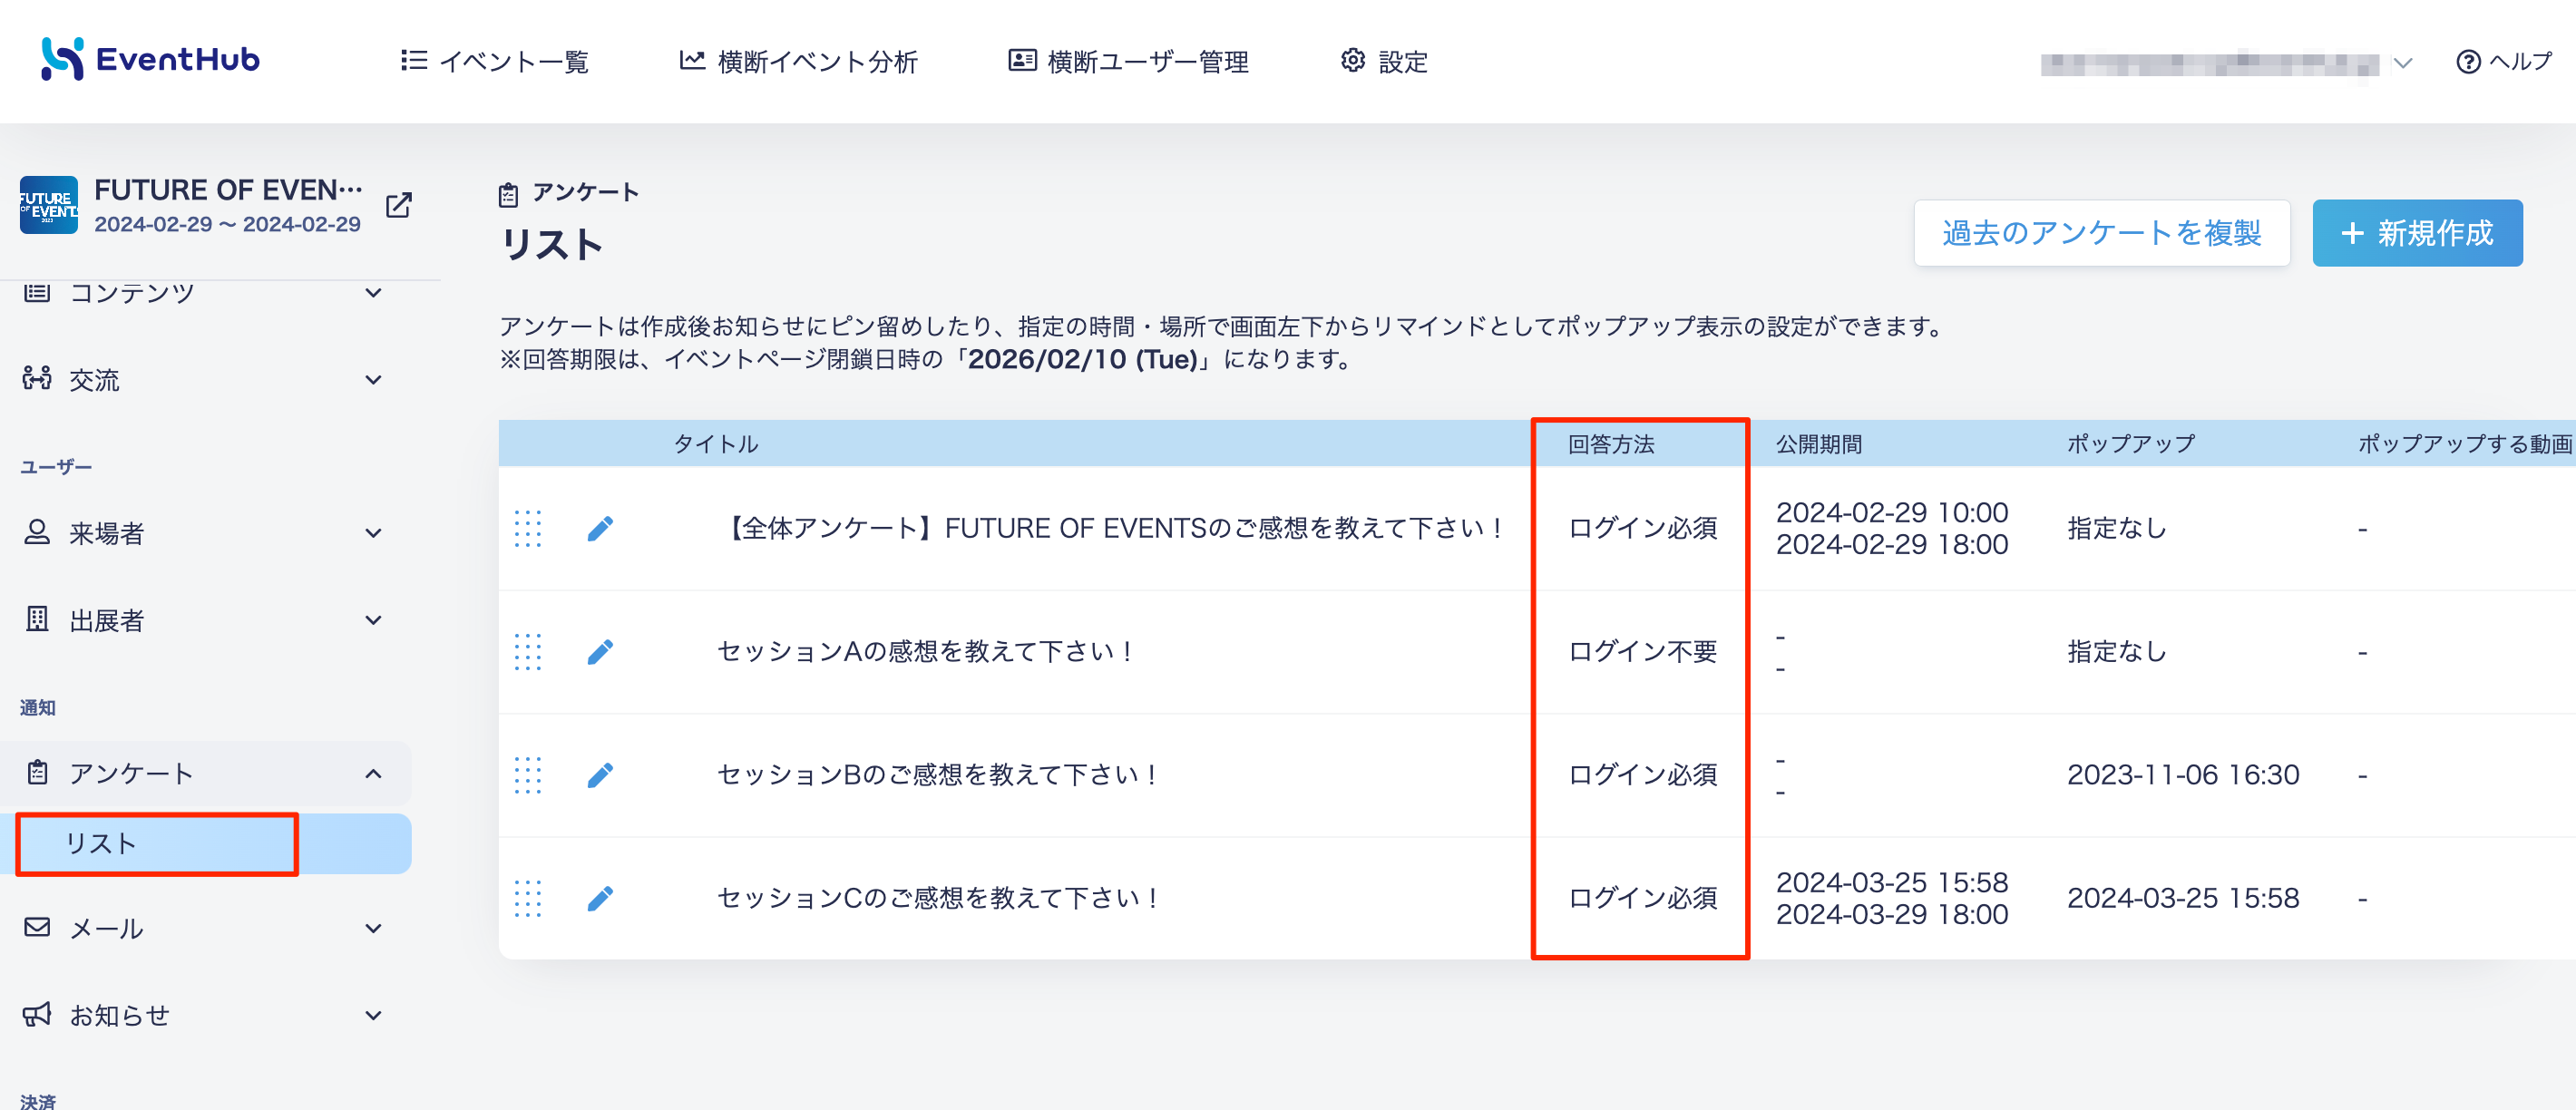This screenshot has height=1110, width=2576.
Task: Open the account dropdown chevron
Action: (2403, 63)
